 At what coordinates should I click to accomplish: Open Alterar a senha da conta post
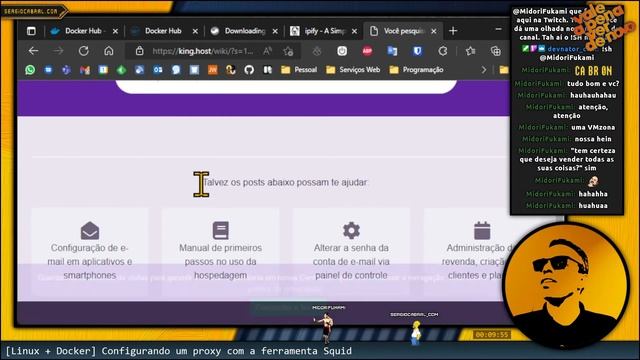pyautogui.click(x=351, y=251)
